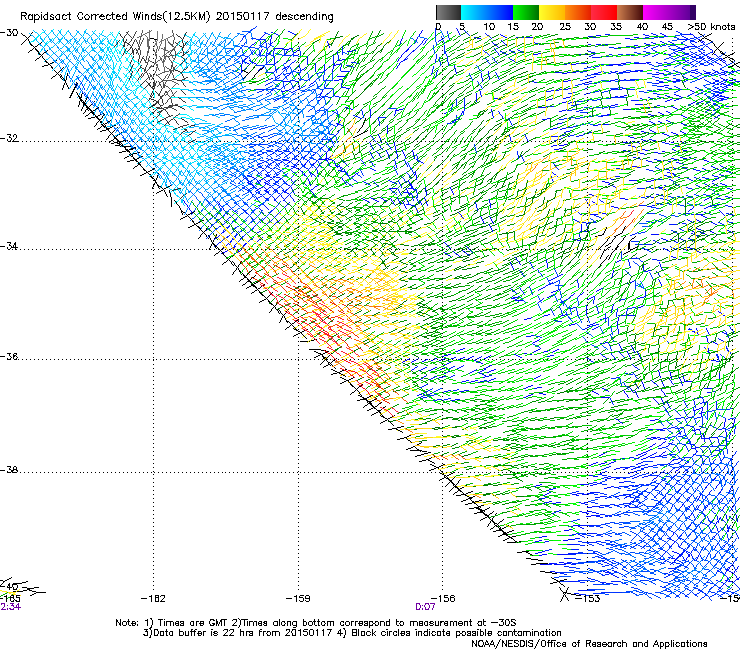This screenshot has width=740, height=650.
Task: Click the dark purple 45-50 knots swatch
Action: point(682,12)
